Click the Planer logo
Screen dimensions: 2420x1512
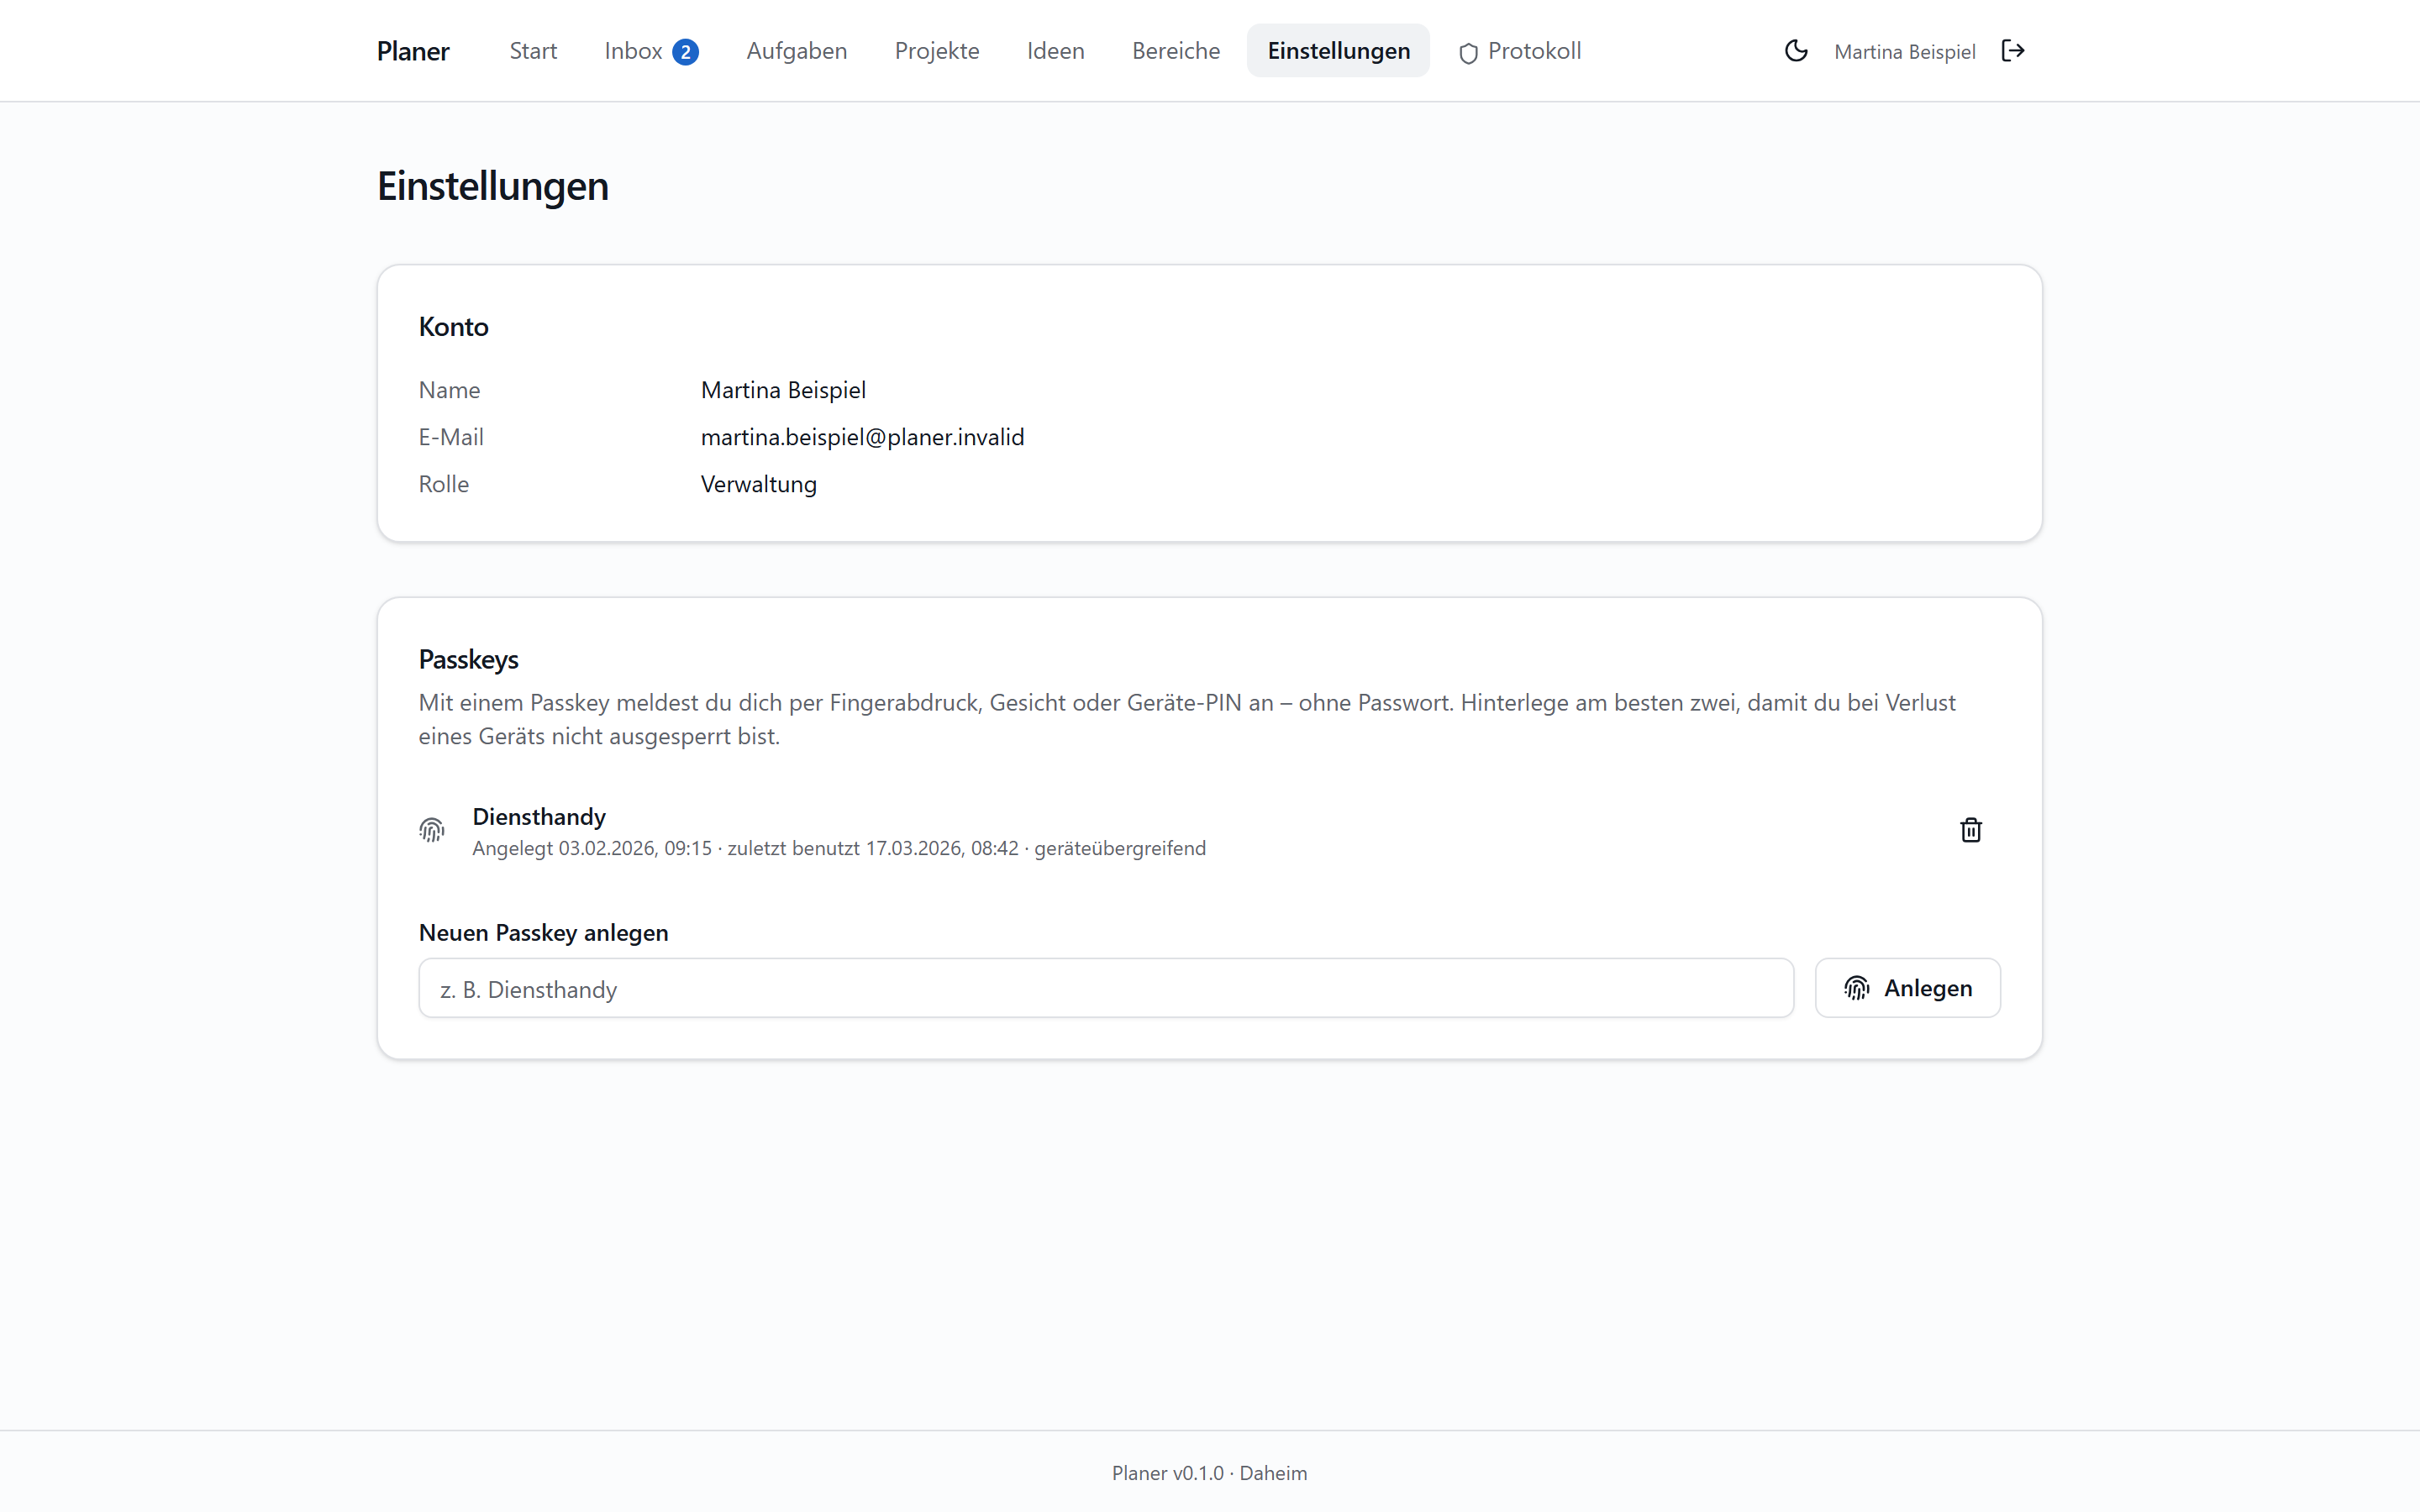tap(413, 51)
